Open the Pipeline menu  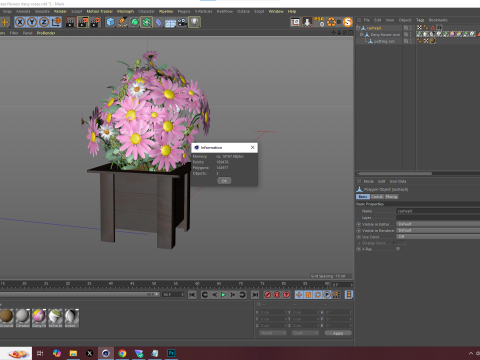[x=166, y=11]
